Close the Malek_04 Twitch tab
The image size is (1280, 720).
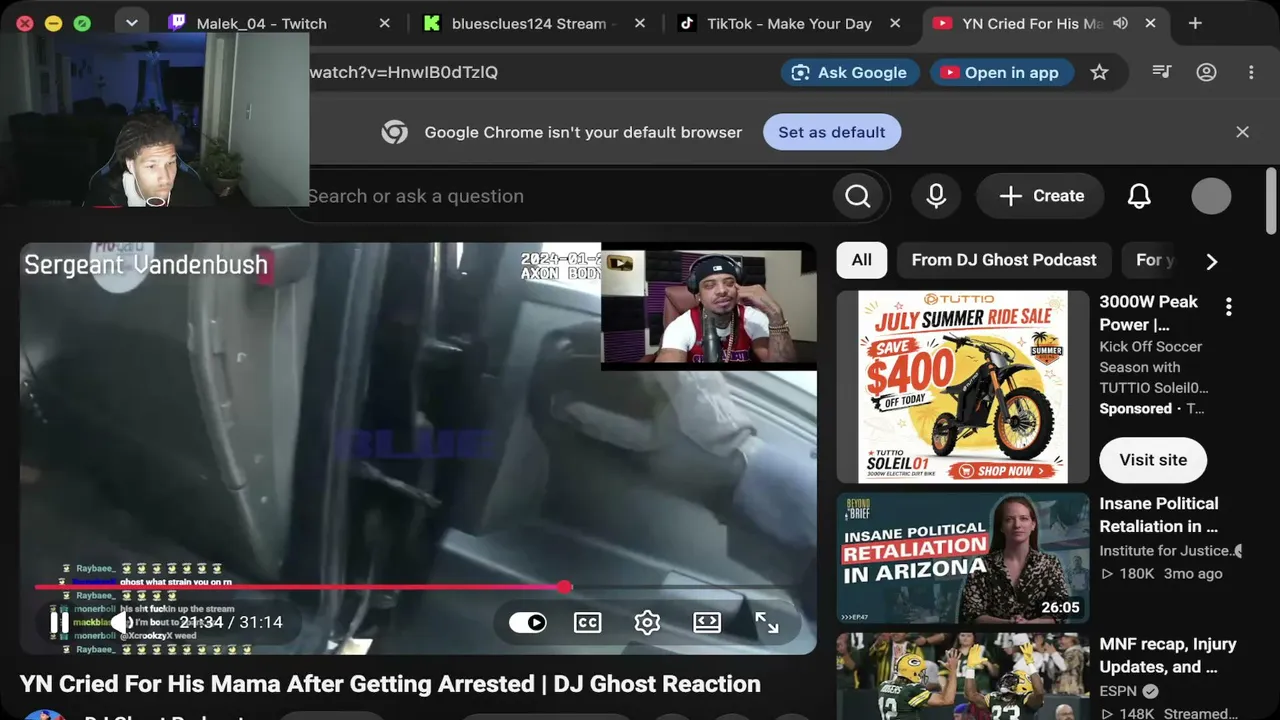point(384,23)
